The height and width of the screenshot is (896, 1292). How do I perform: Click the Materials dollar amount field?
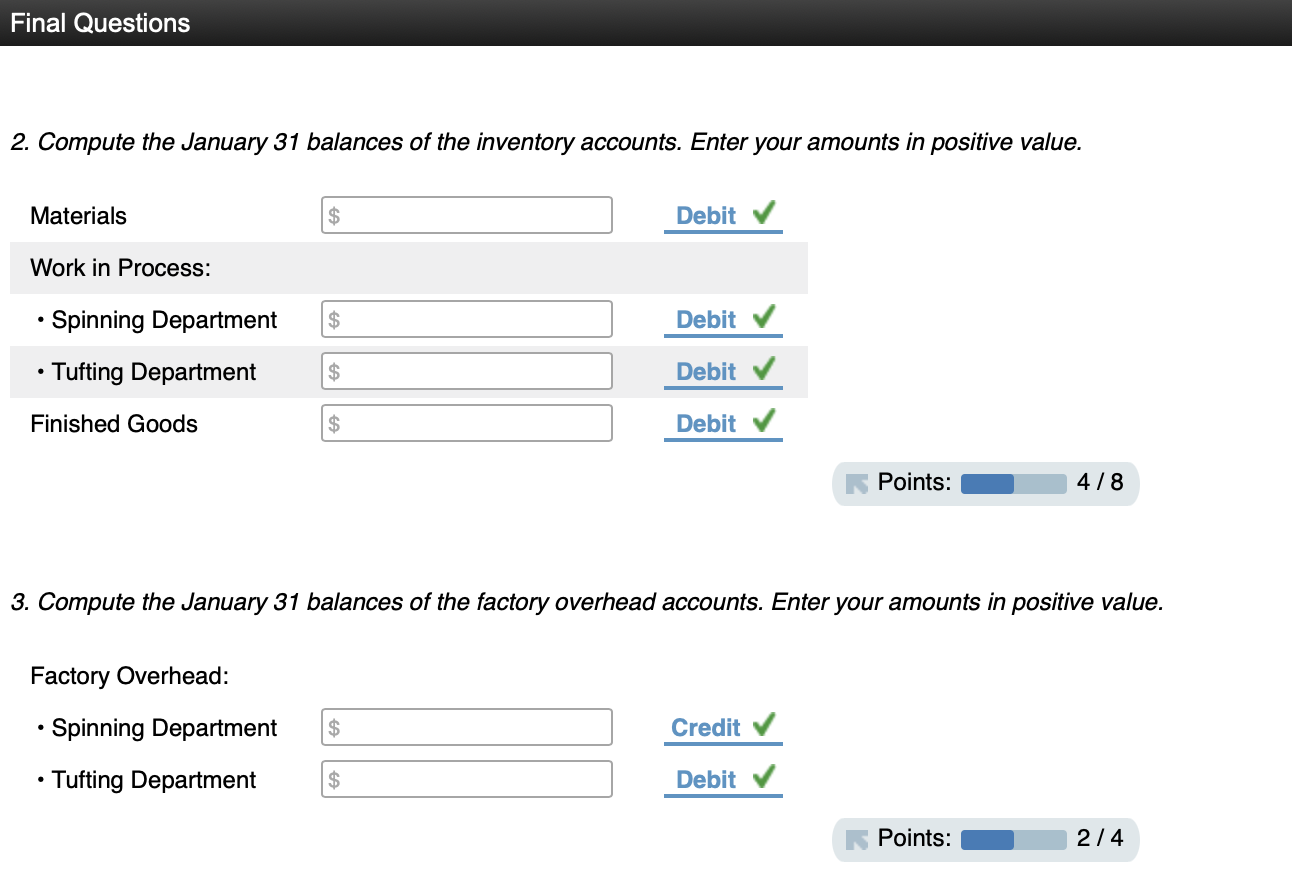tap(466, 214)
